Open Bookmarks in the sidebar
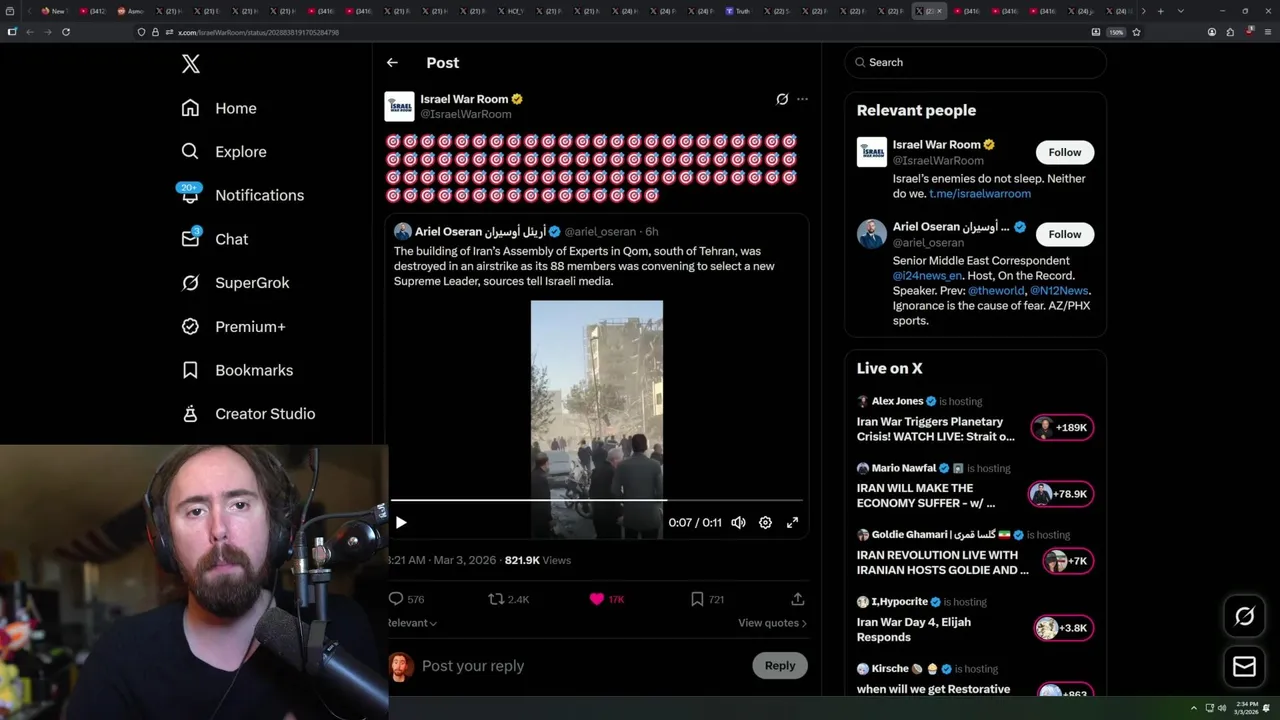The width and height of the screenshot is (1280, 720). 237,370
